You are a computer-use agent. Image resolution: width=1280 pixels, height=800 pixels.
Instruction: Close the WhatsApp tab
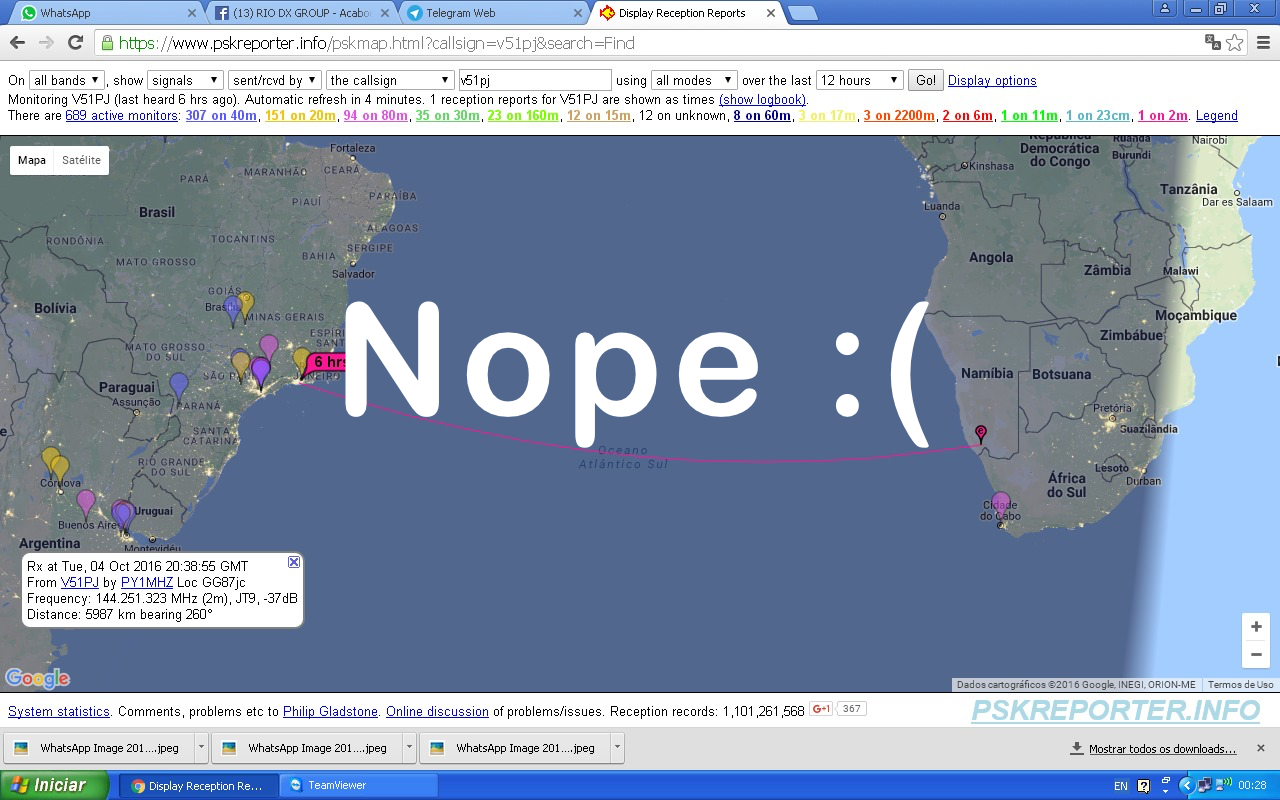(x=192, y=13)
